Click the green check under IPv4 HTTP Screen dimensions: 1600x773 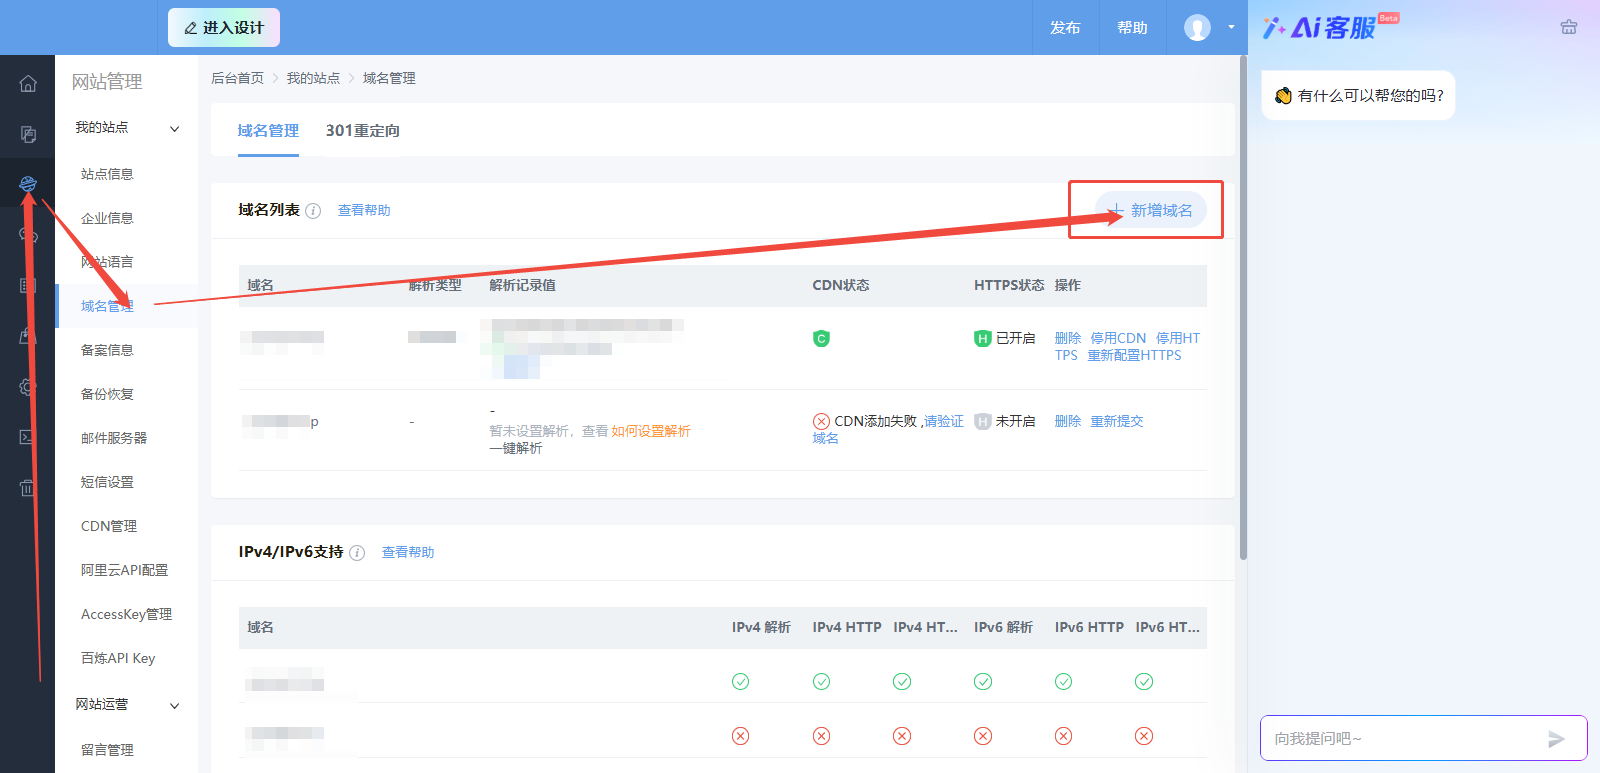[x=821, y=682]
